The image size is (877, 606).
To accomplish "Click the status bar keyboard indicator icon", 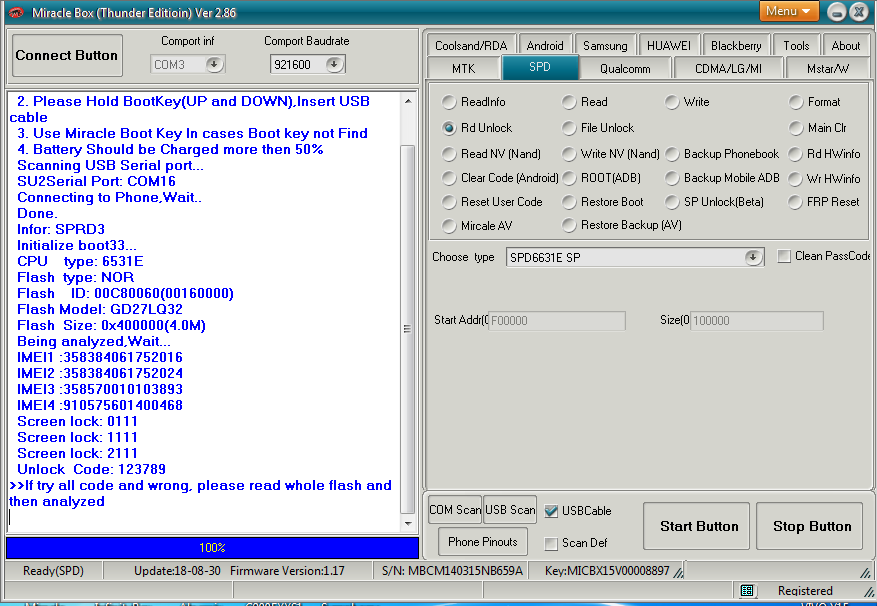I will point(747,590).
